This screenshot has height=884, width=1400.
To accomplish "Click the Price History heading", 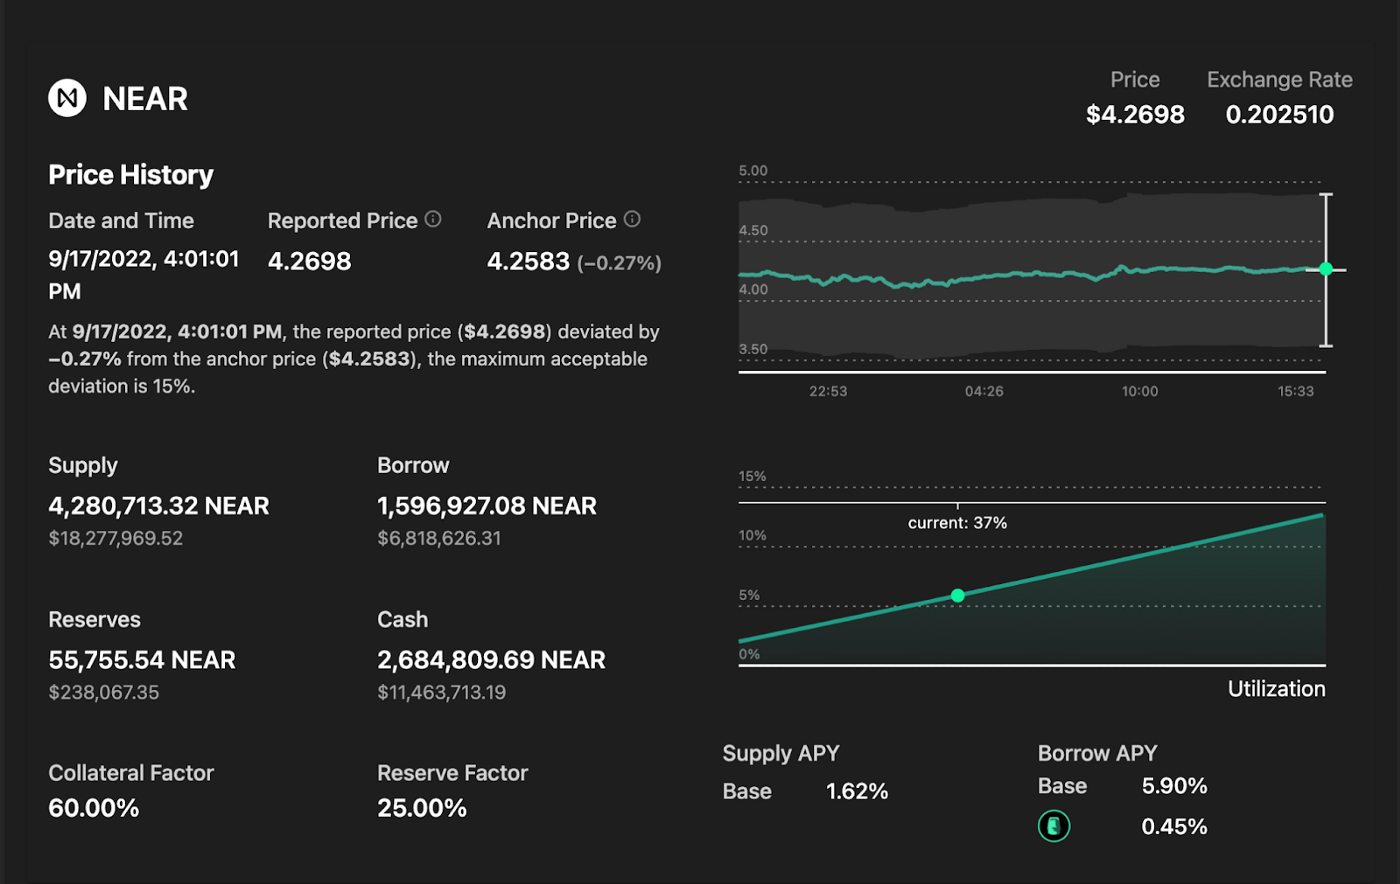I will 131,175.
